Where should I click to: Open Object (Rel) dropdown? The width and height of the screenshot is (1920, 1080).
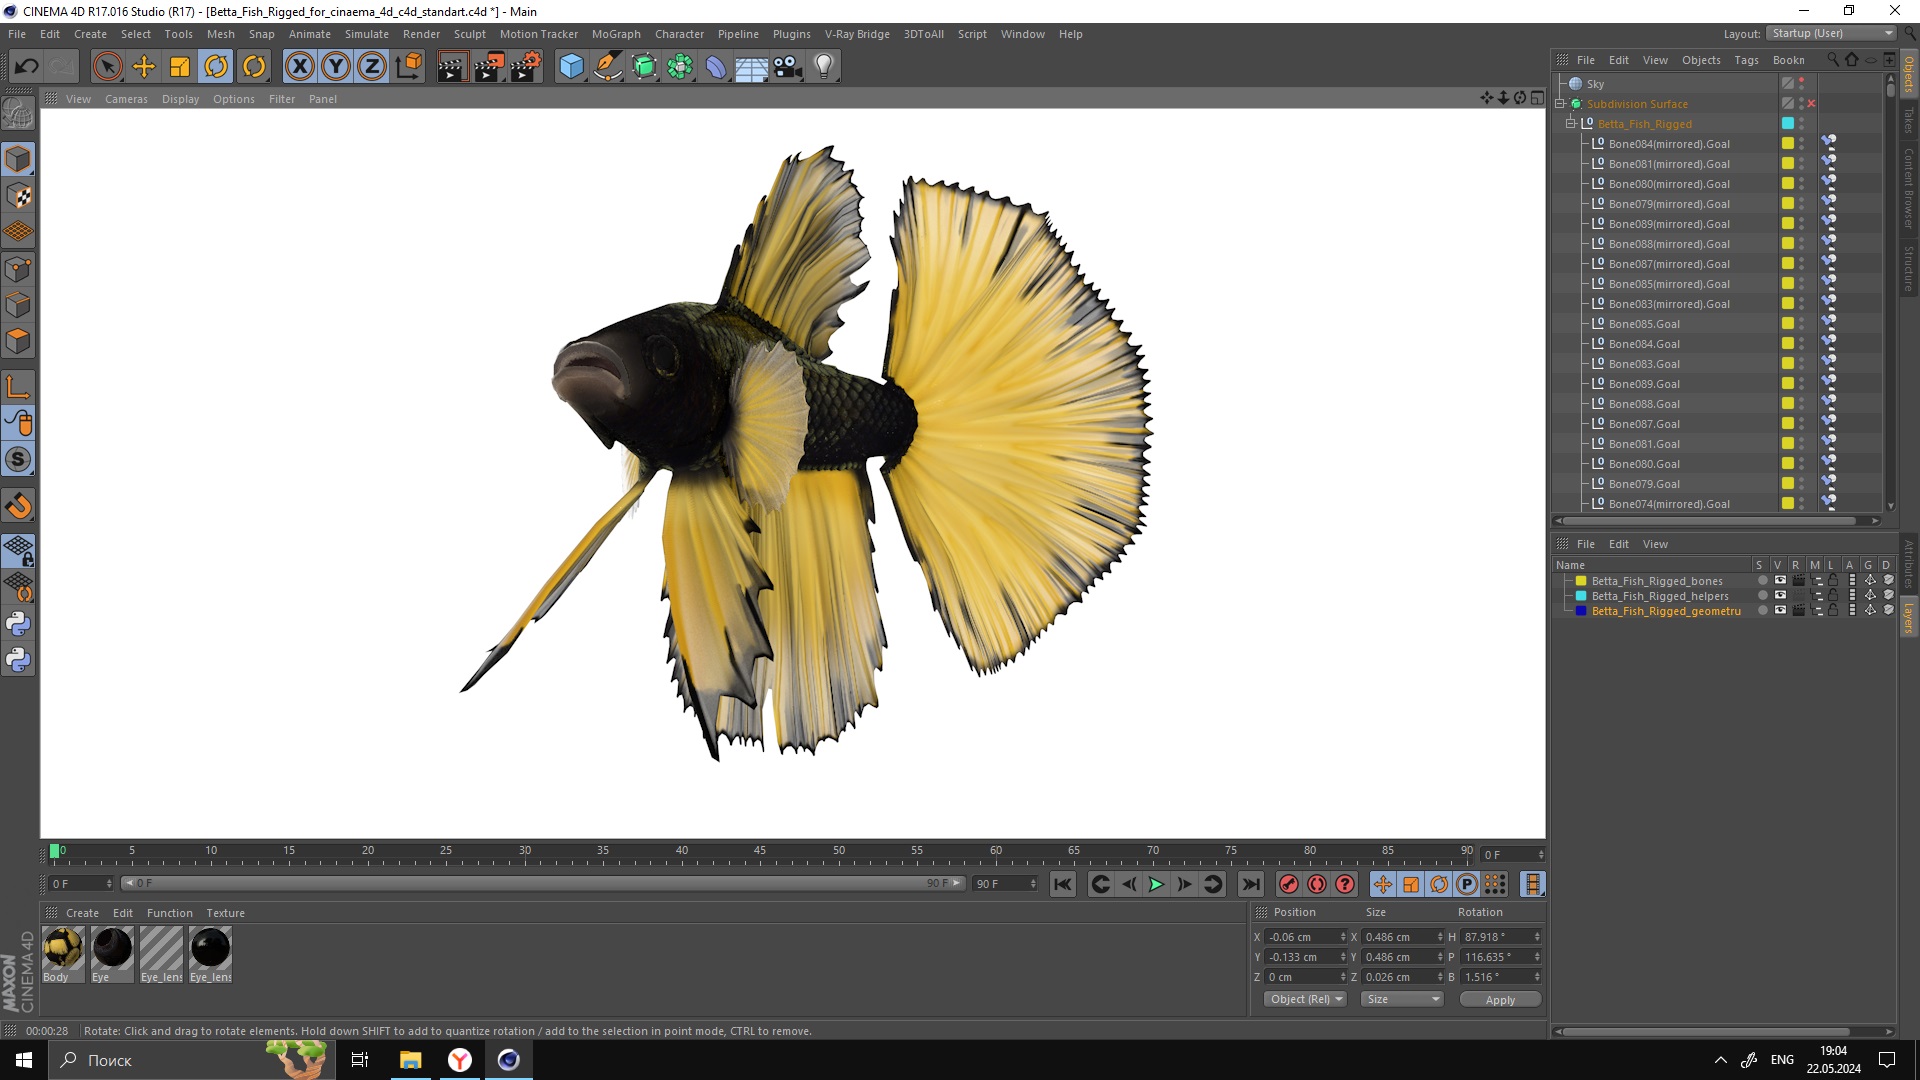click(x=1305, y=999)
